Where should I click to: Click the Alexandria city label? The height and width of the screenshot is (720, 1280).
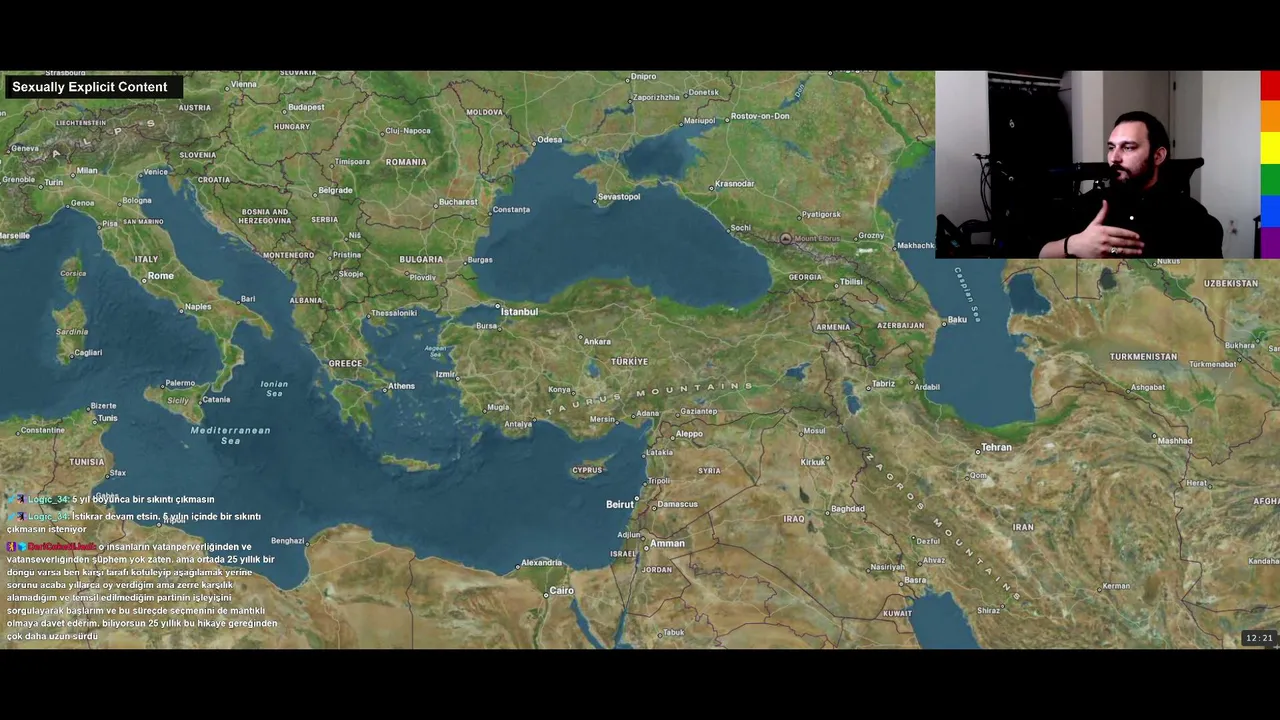click(x=541, y=563)
